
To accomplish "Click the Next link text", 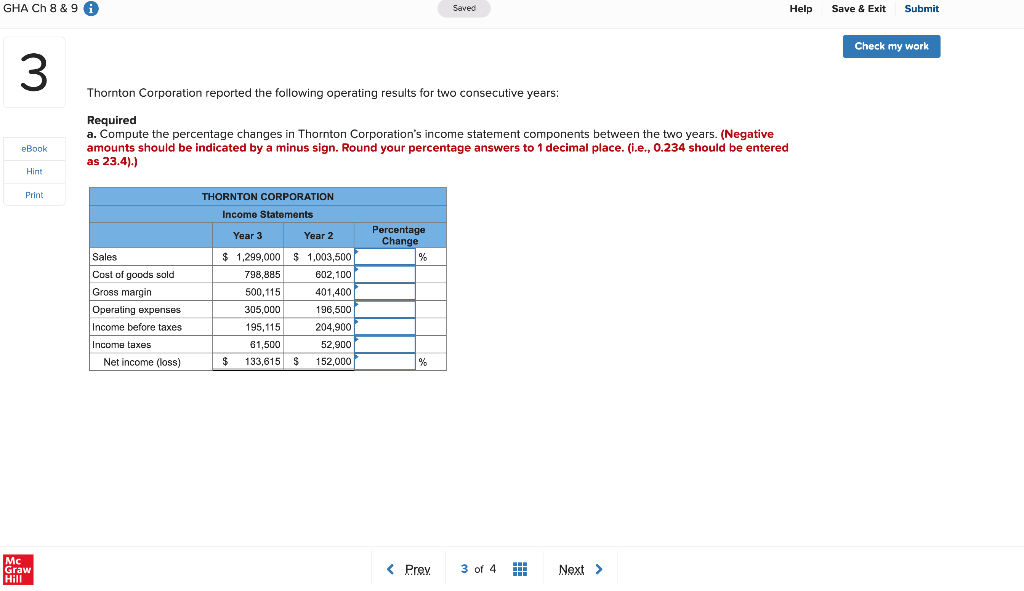I will [571, 569].
